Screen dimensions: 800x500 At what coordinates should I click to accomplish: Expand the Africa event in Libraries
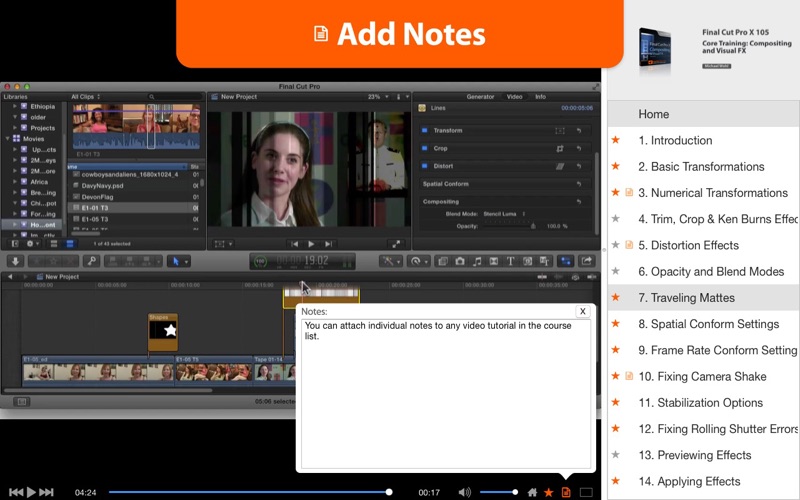point(15,182)
